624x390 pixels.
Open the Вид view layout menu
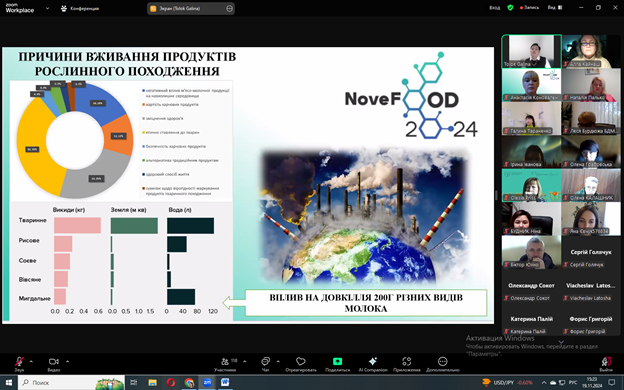click(x=555, y=8)
